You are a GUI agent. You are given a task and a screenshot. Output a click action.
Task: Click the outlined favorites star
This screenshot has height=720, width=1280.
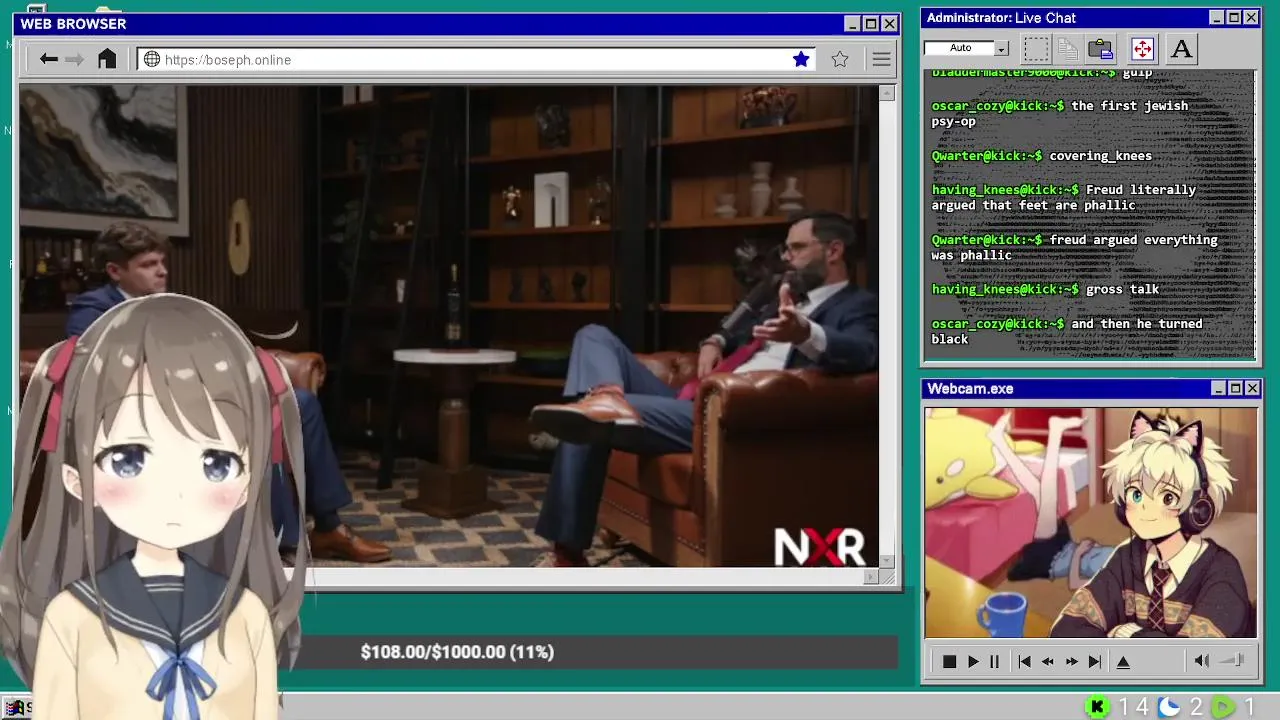tap(840, 60)
